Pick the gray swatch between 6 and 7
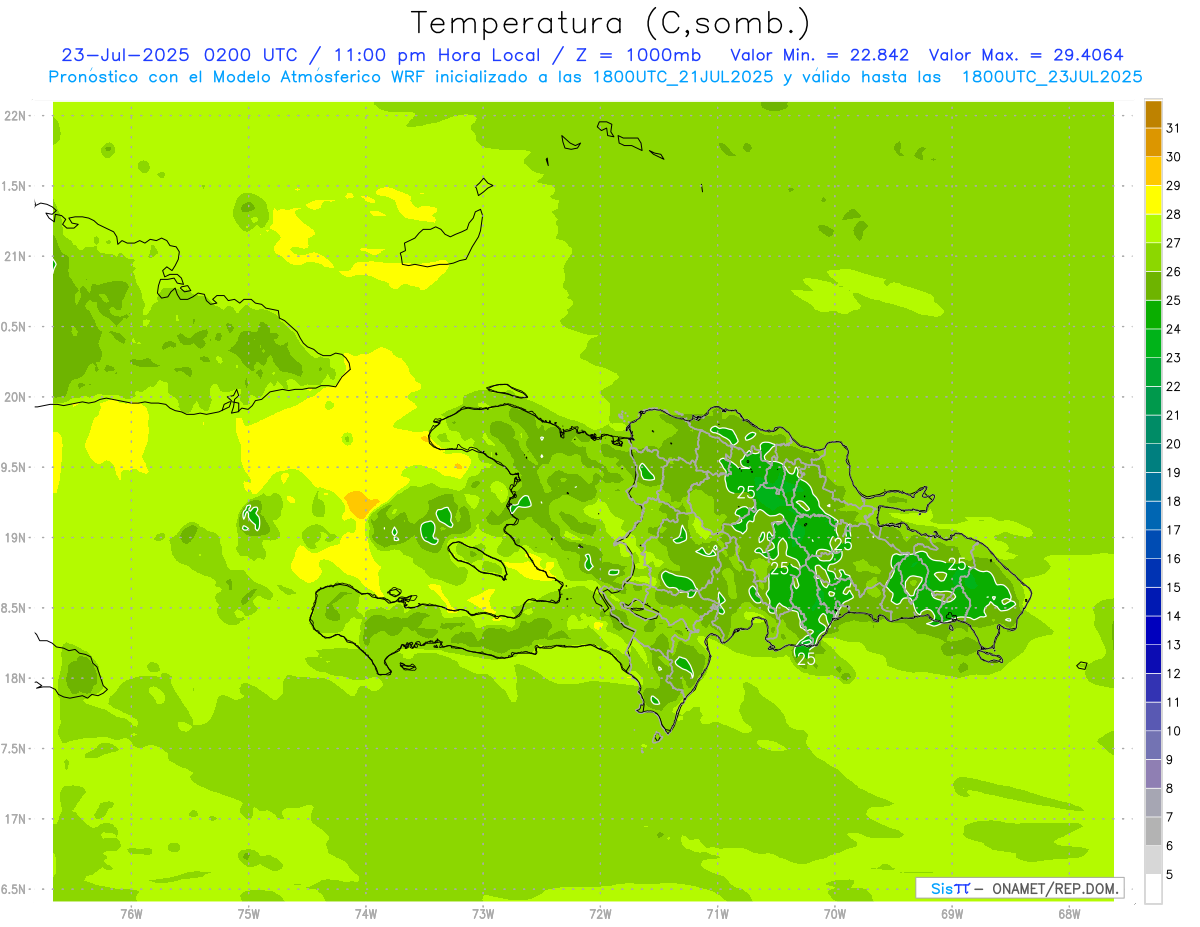The image size is (1200, 927). (x=1153, y=832)
